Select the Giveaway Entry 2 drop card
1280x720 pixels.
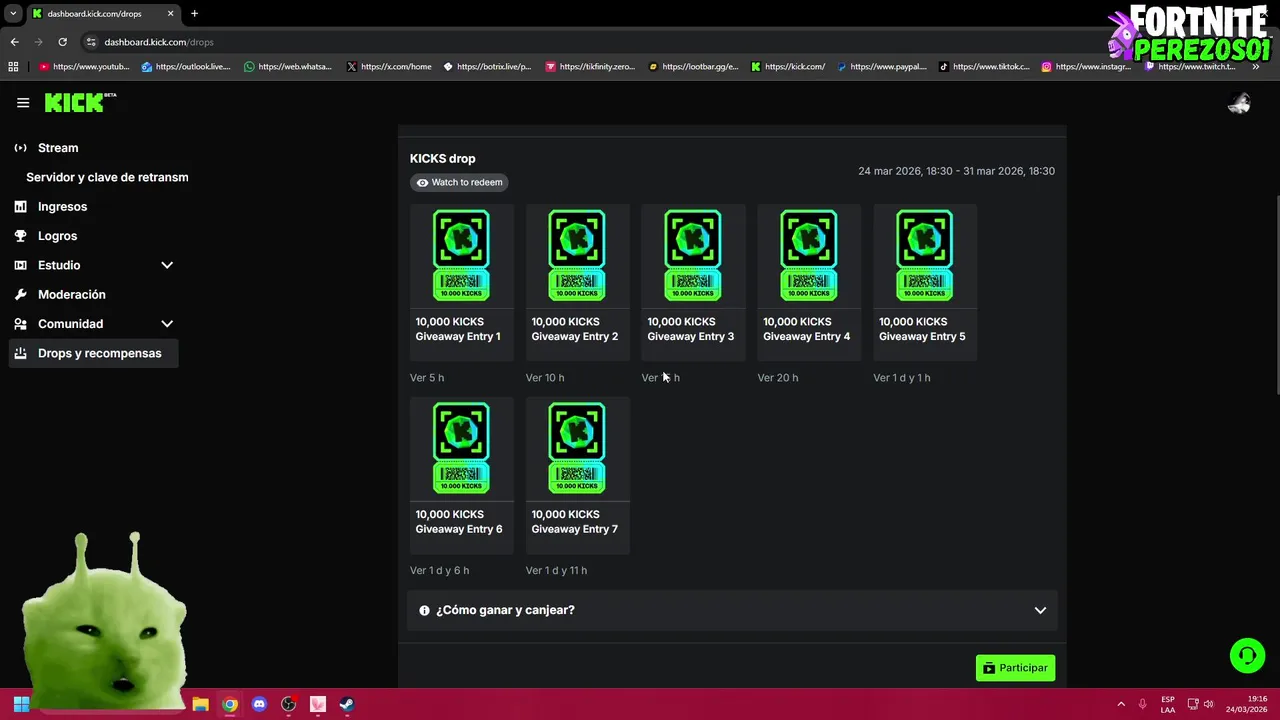coord(577,282)
